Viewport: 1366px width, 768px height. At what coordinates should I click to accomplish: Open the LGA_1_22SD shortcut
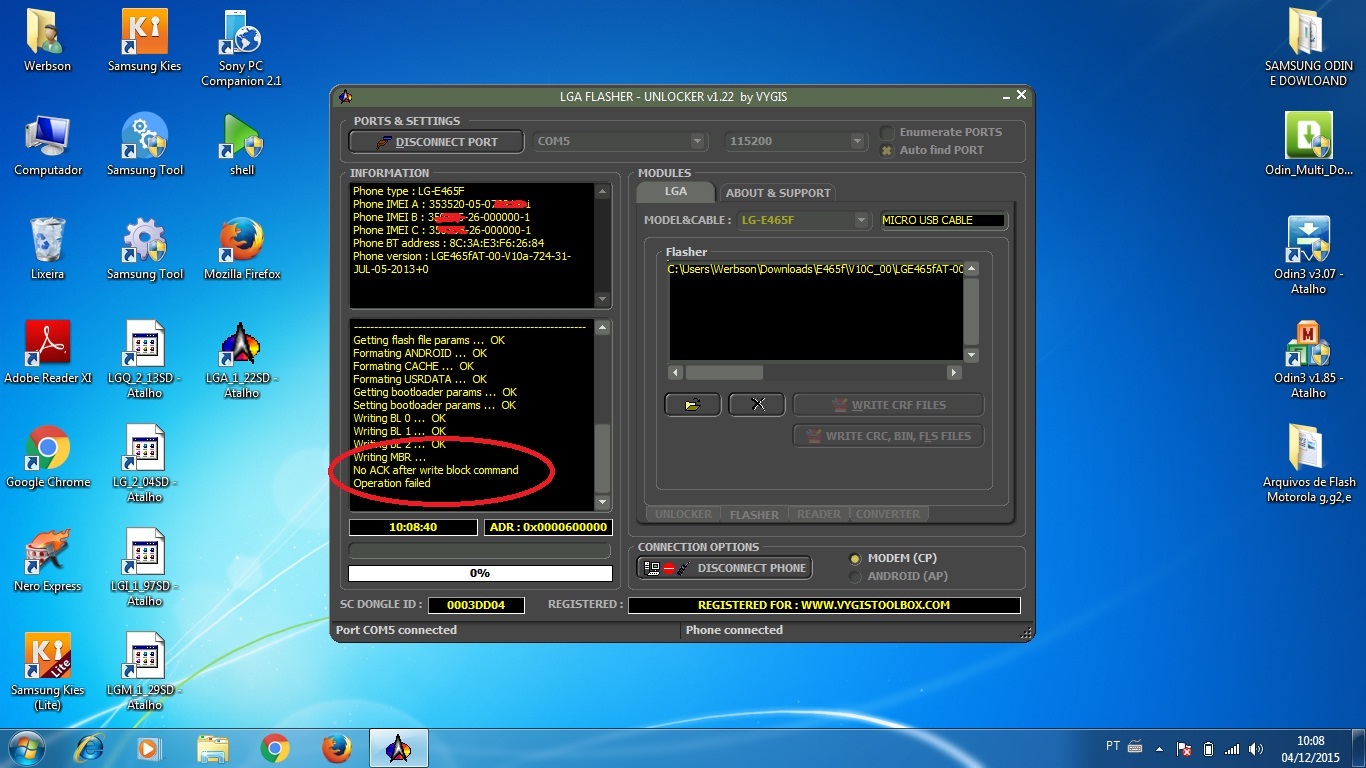[241, 359]
